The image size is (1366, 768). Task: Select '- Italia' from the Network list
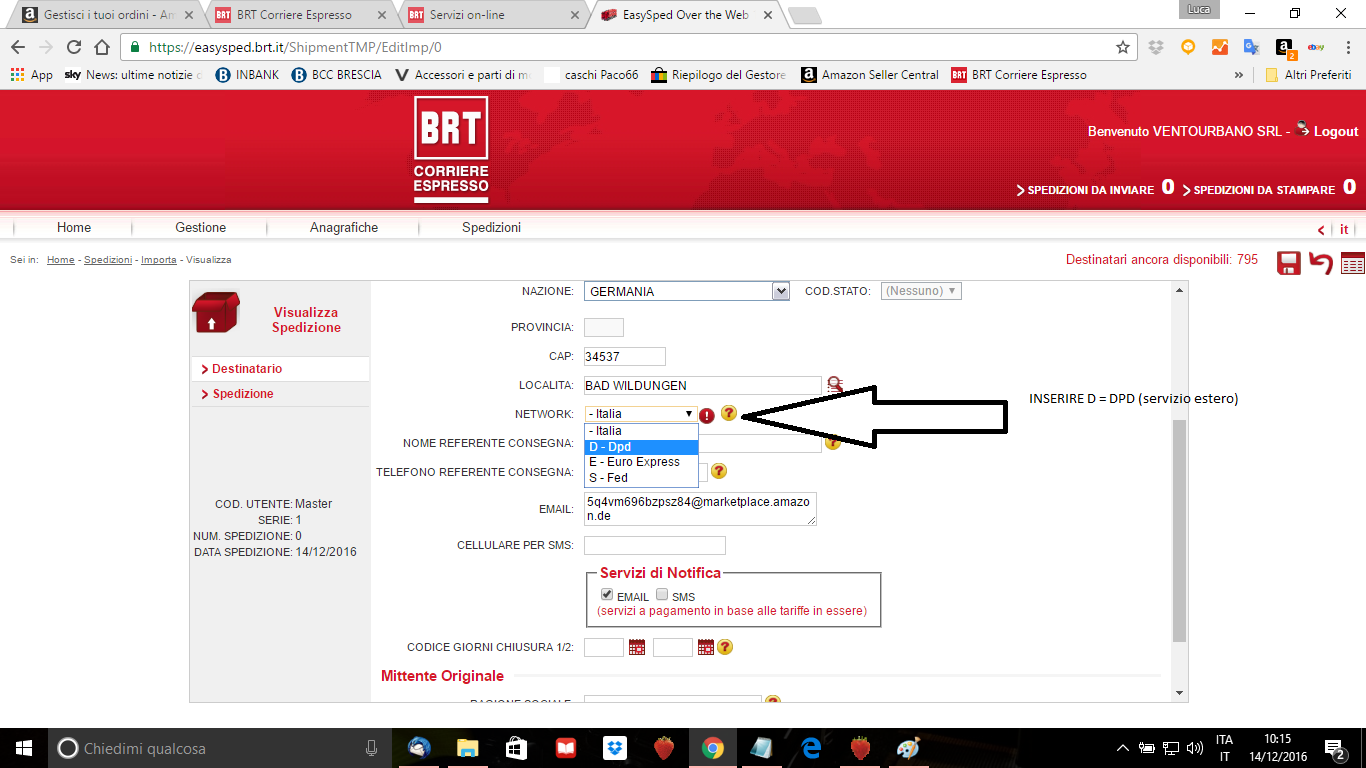tap(641, 431)
